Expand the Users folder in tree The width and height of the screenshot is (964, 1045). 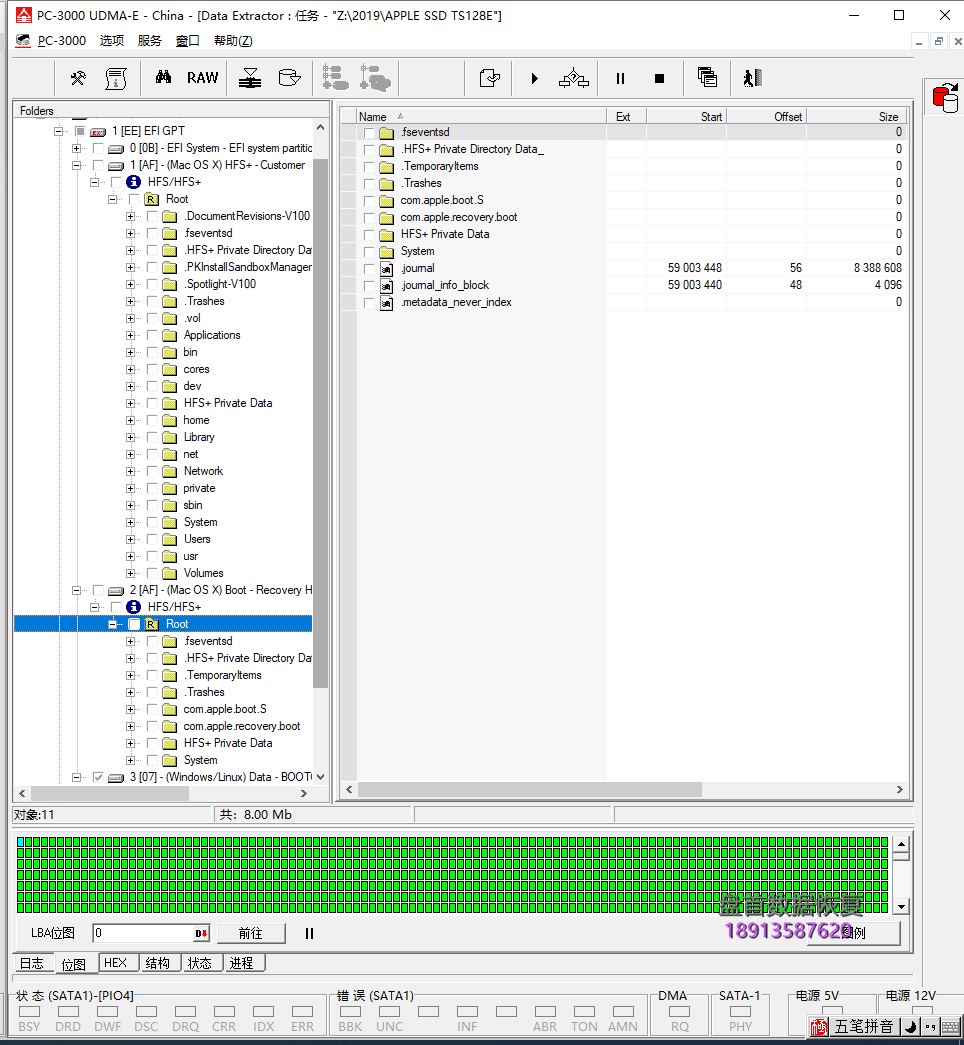pyautogui.click(x=131, y=539)
